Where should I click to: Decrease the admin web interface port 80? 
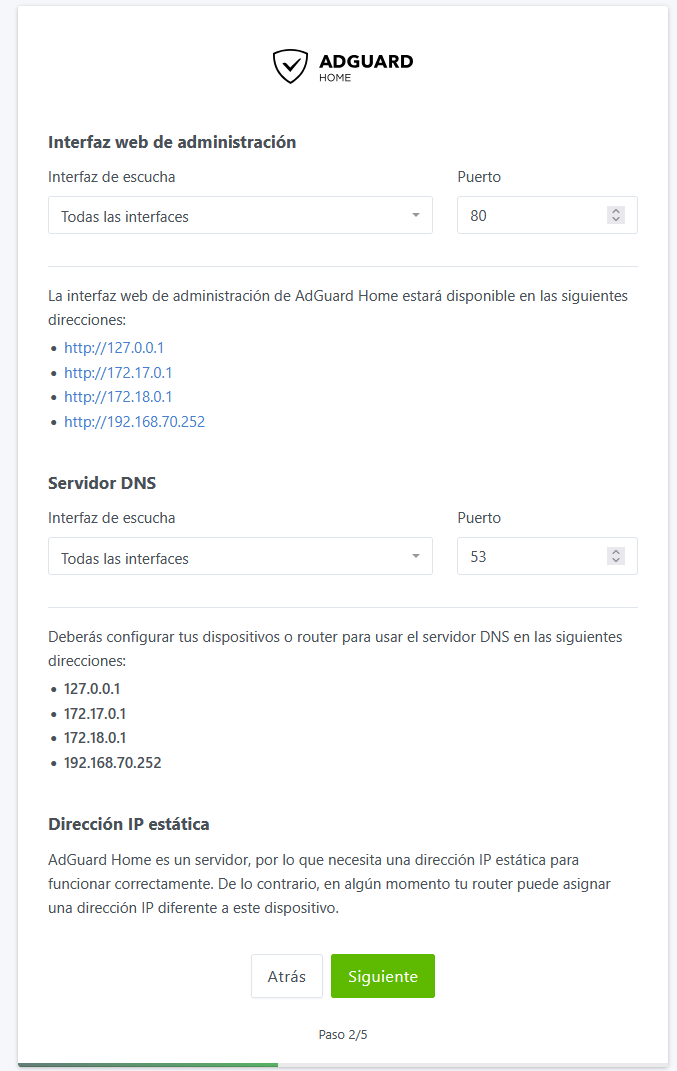click(x=616, y=220)
